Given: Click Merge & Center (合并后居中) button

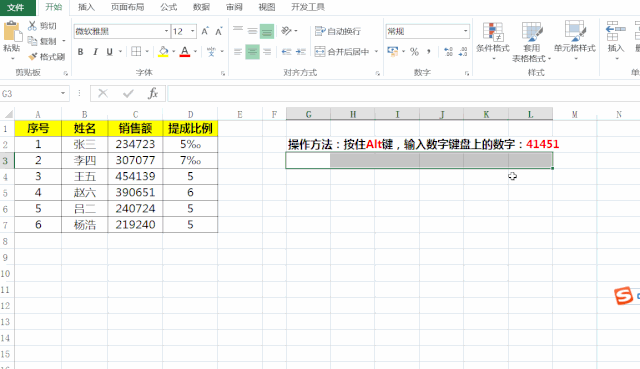Looking at the screenshot, I should (342, 51).
